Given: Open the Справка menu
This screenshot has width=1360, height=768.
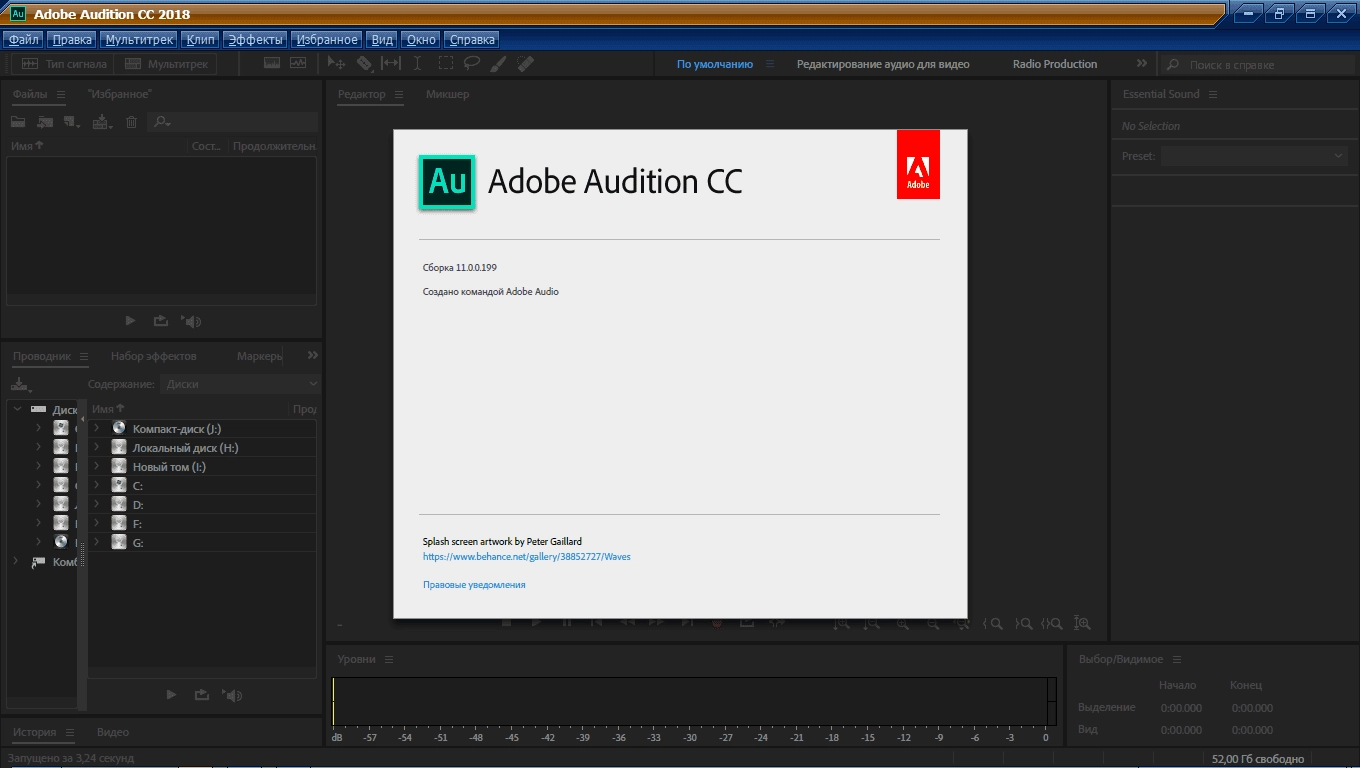Looking at the screenshot, I should coord(472,40).
